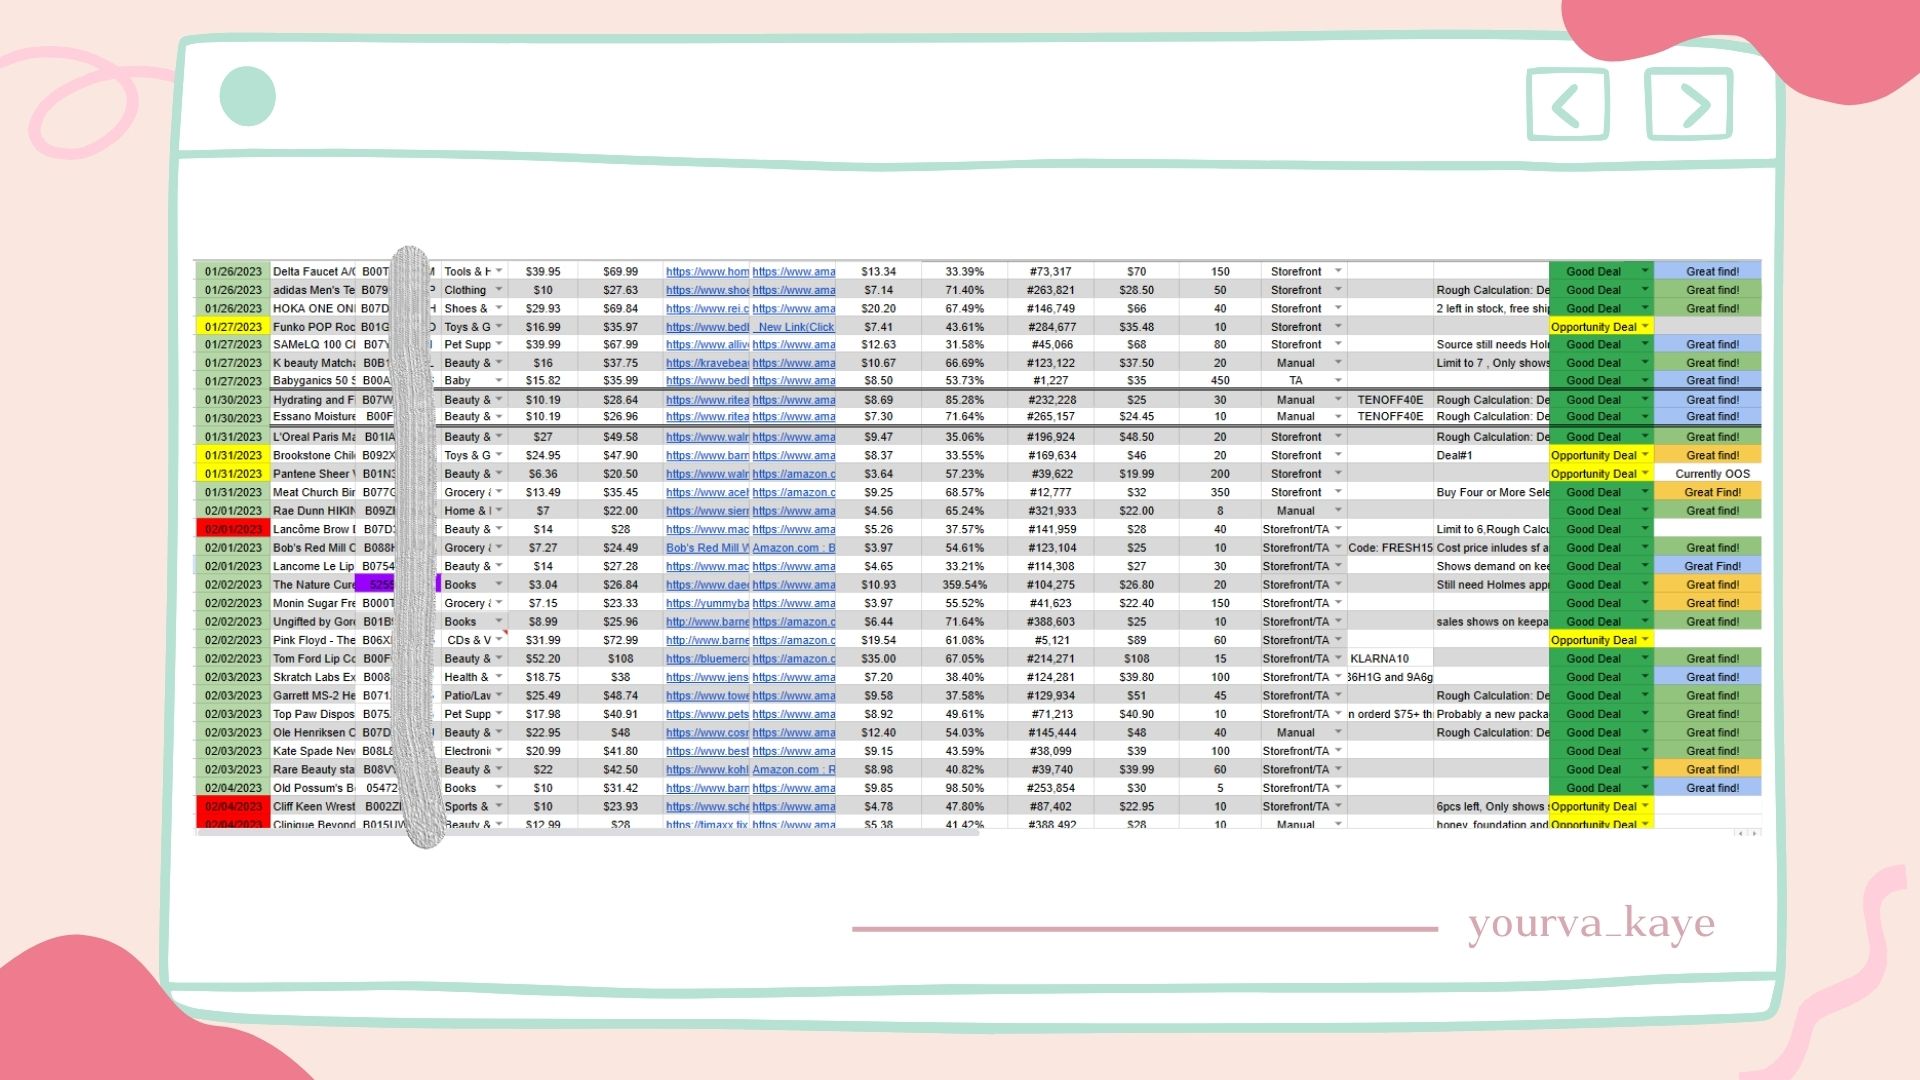The height and width of the screenshot is (1080, 1920).
Task: Open the kohl link in Rare Beauty row
Action: click(708, 770)
